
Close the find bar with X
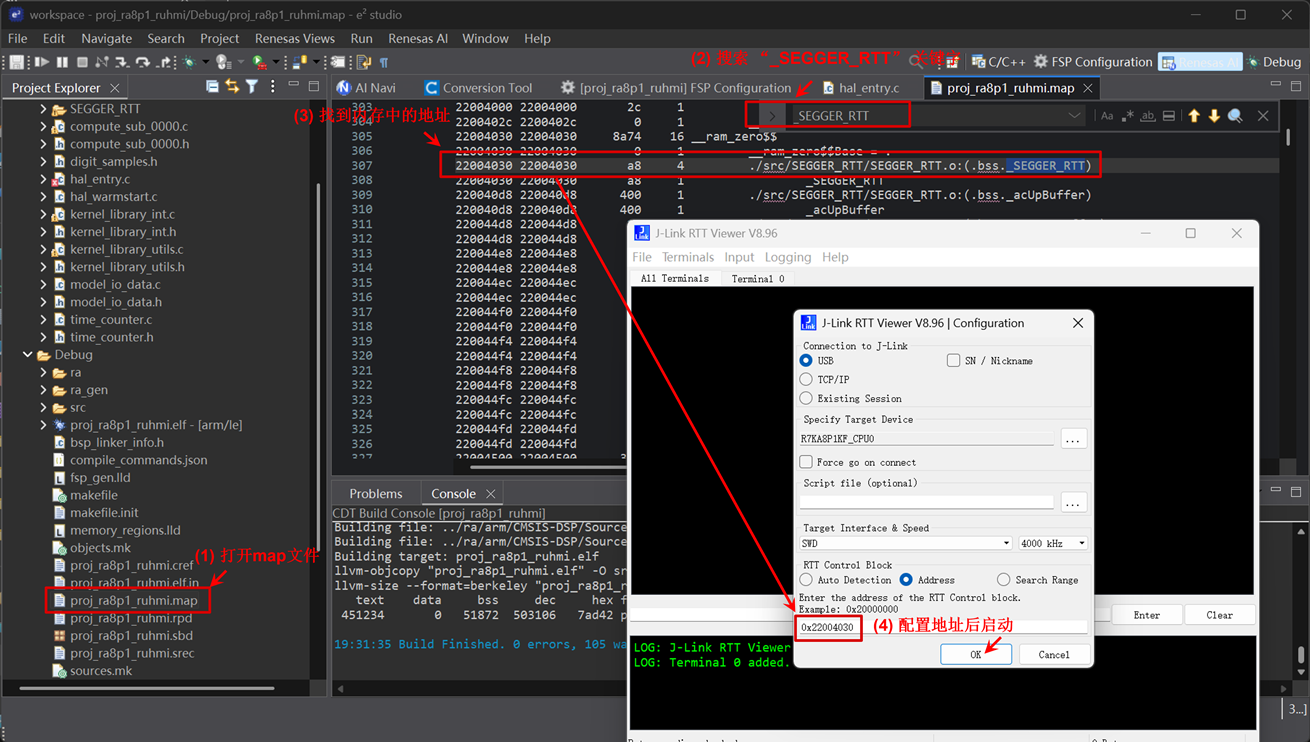[1263, 116]
